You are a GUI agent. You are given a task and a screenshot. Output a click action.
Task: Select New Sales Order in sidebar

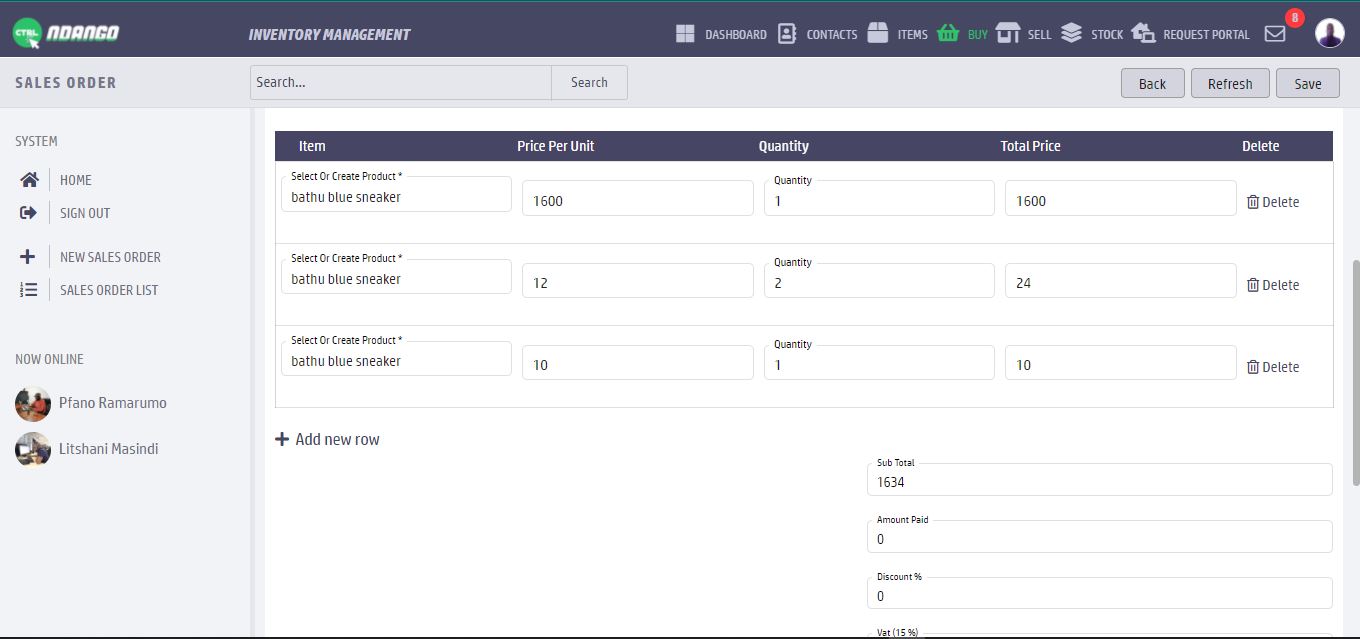(x=110, y=257)
